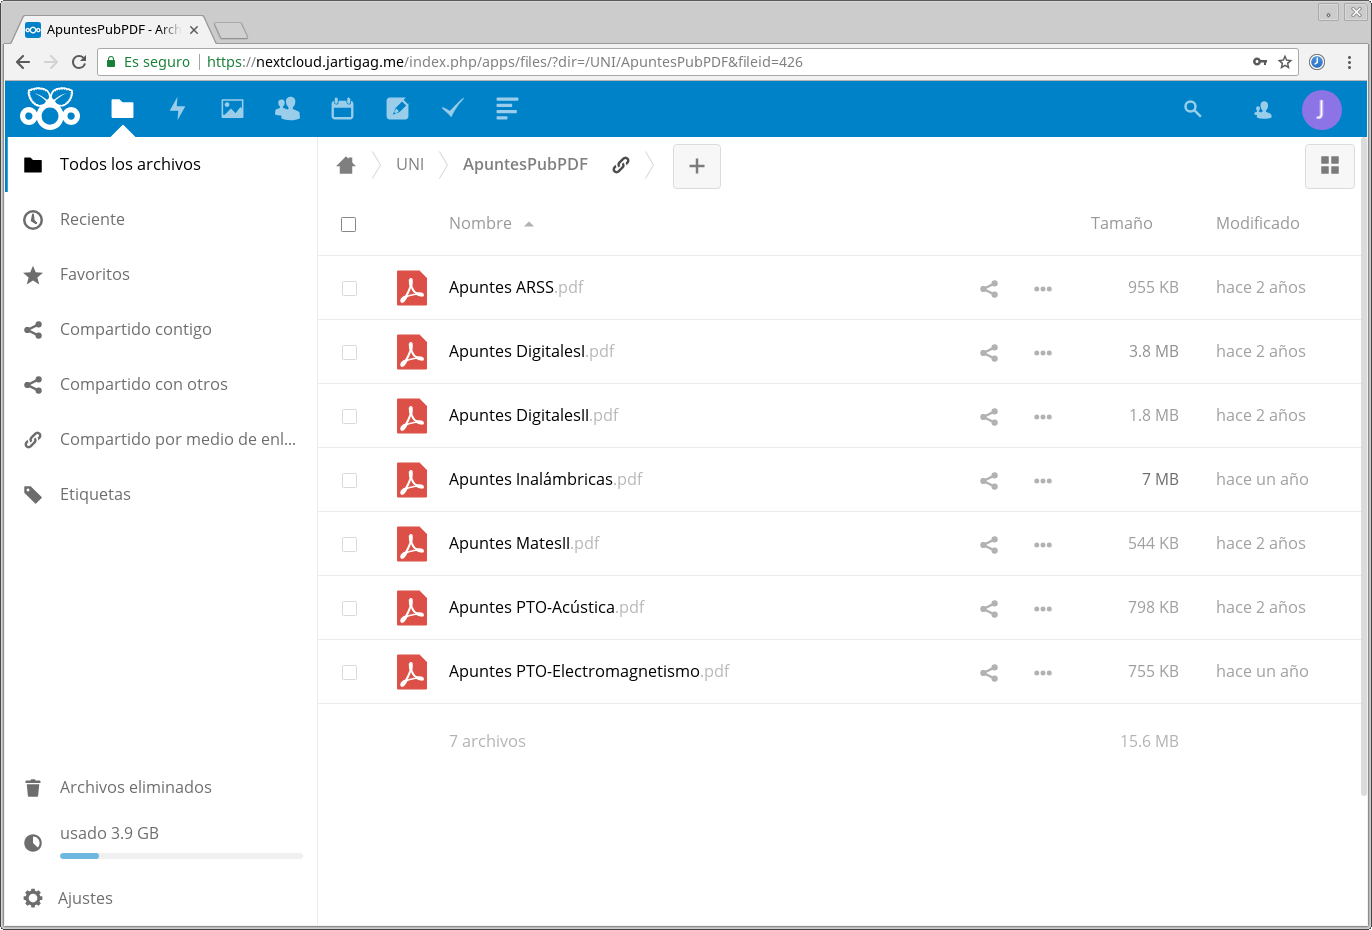Click share icon for Apuntes ARSS.pdf
The width and height of the screenshot is (1372, 930).
tap(989, 289)
